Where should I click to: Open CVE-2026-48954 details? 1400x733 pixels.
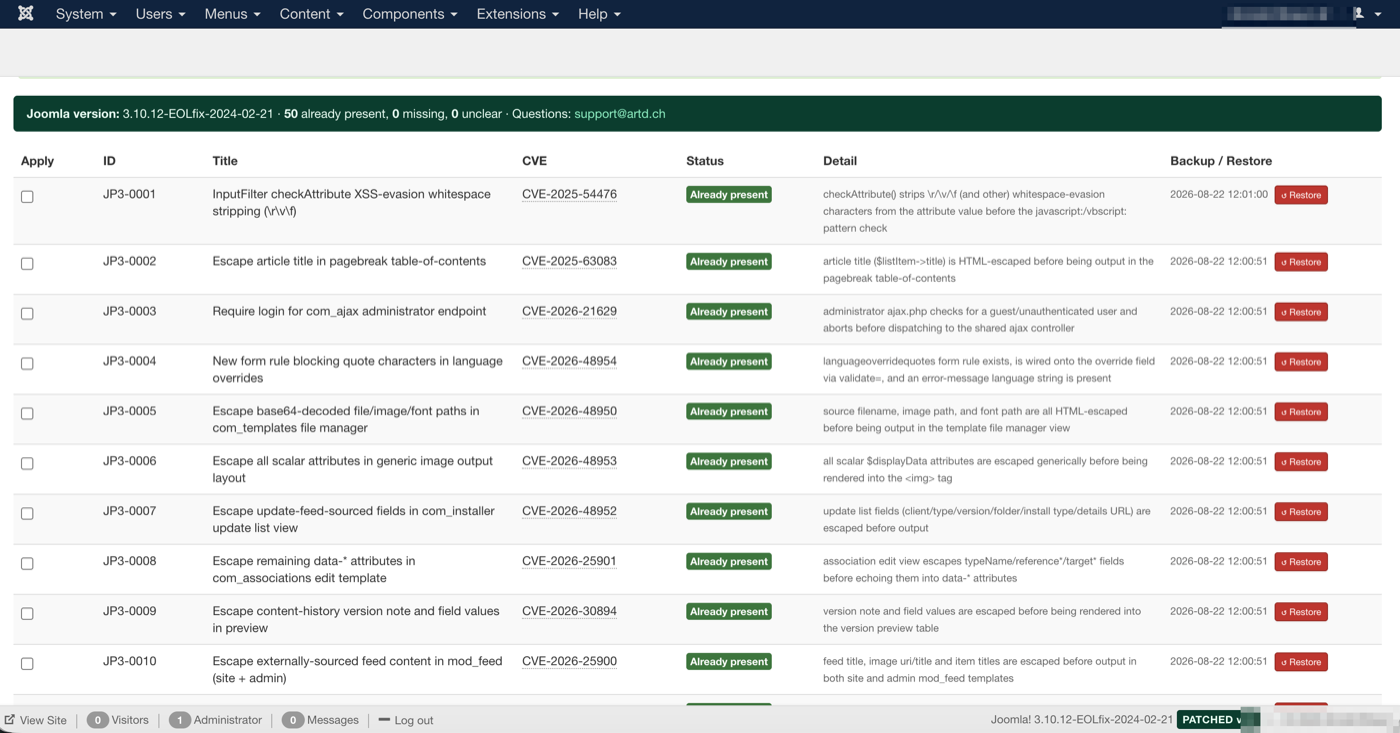click(569, 361)
